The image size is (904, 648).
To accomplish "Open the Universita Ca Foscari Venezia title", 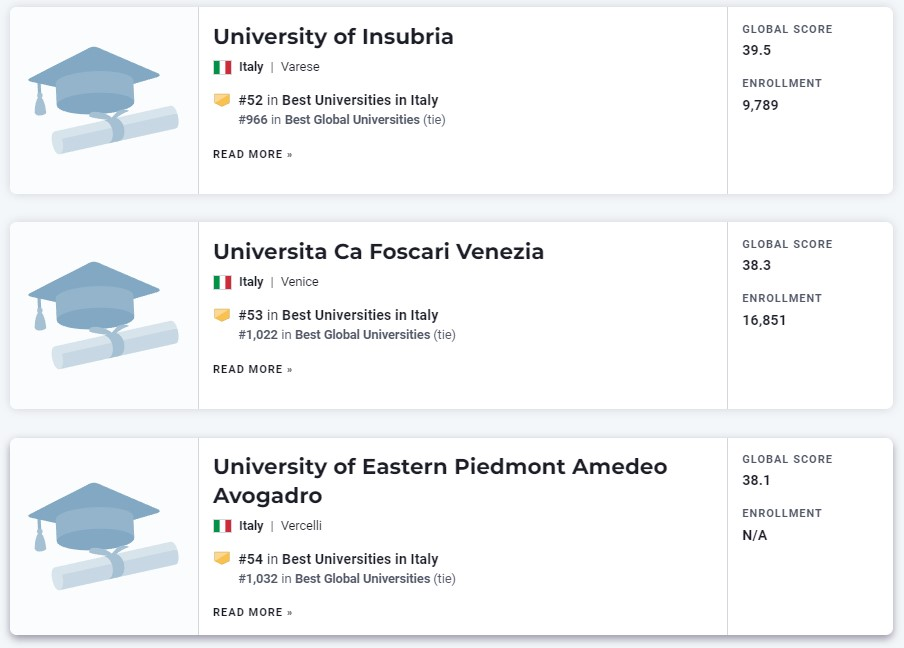I will tap(378, 251).
